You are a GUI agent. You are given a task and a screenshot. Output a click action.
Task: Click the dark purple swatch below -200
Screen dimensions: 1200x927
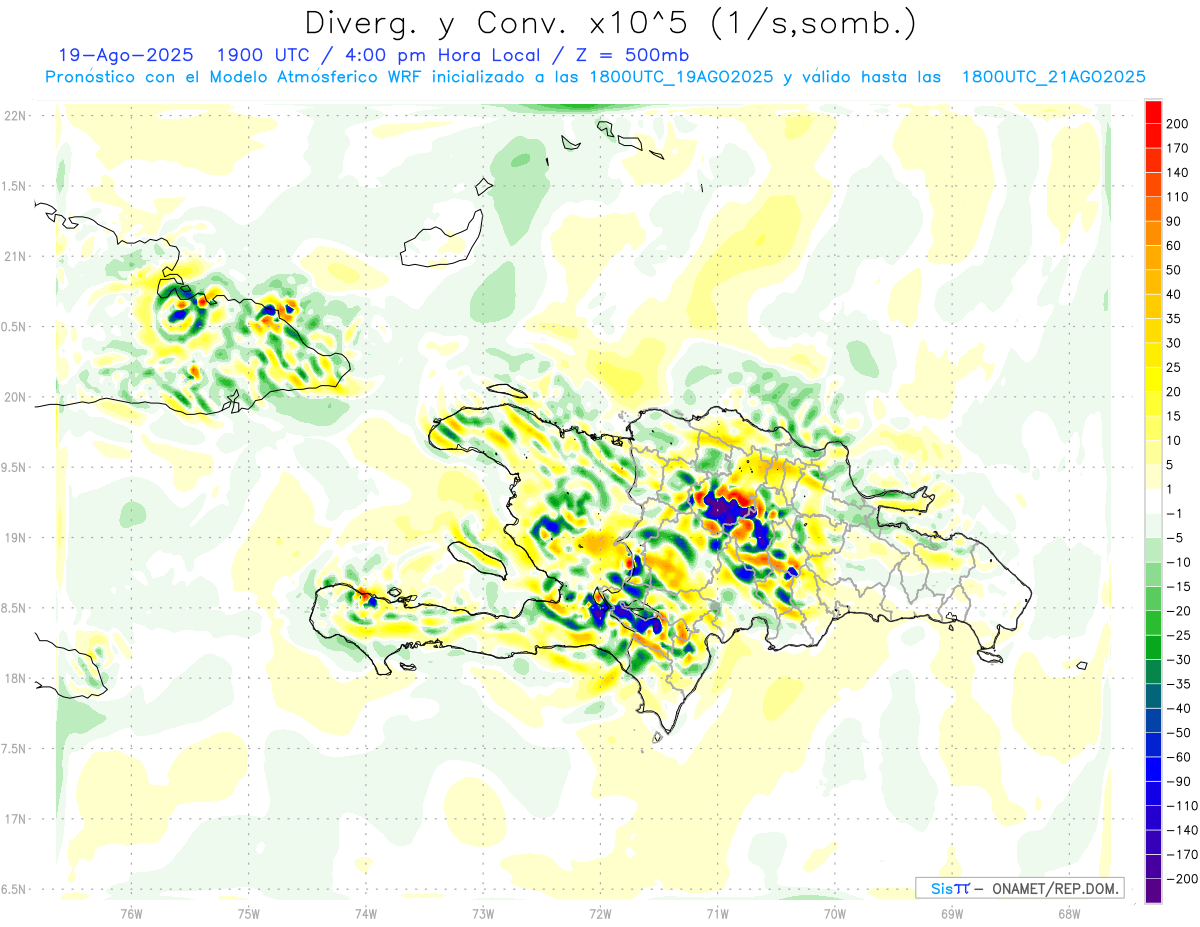pos(1153,890)
